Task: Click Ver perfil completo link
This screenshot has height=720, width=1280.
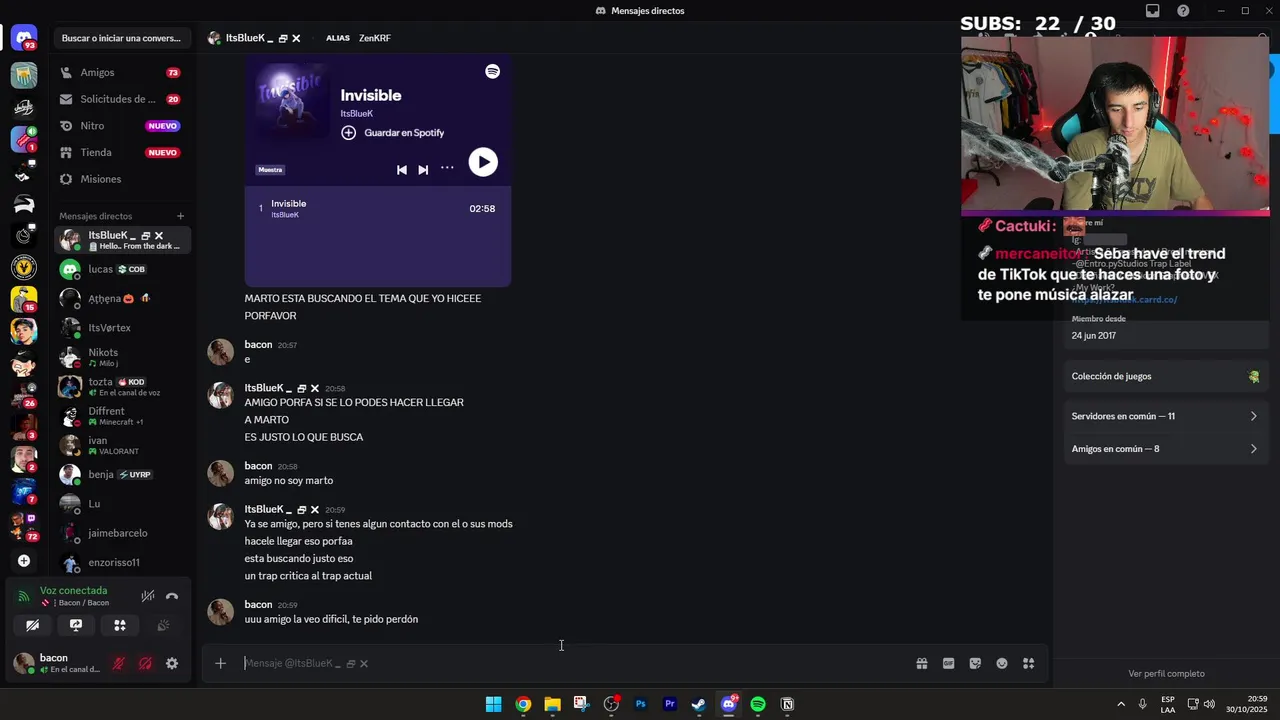Action: pyautogui.click(x=1166, y=674)
